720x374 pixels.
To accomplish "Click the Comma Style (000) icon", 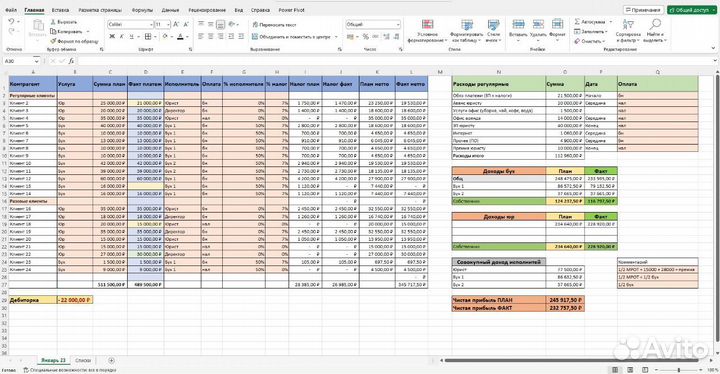I will tap(376, 37).
